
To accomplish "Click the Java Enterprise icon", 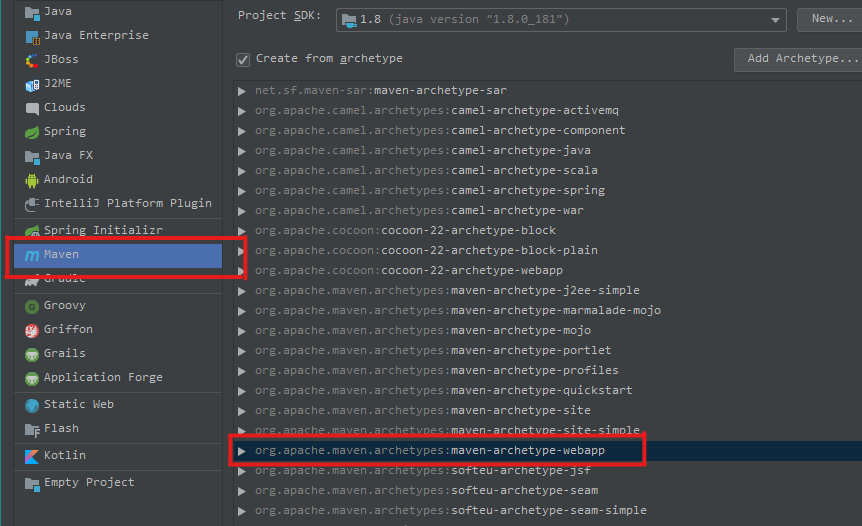I will (32, 37).
